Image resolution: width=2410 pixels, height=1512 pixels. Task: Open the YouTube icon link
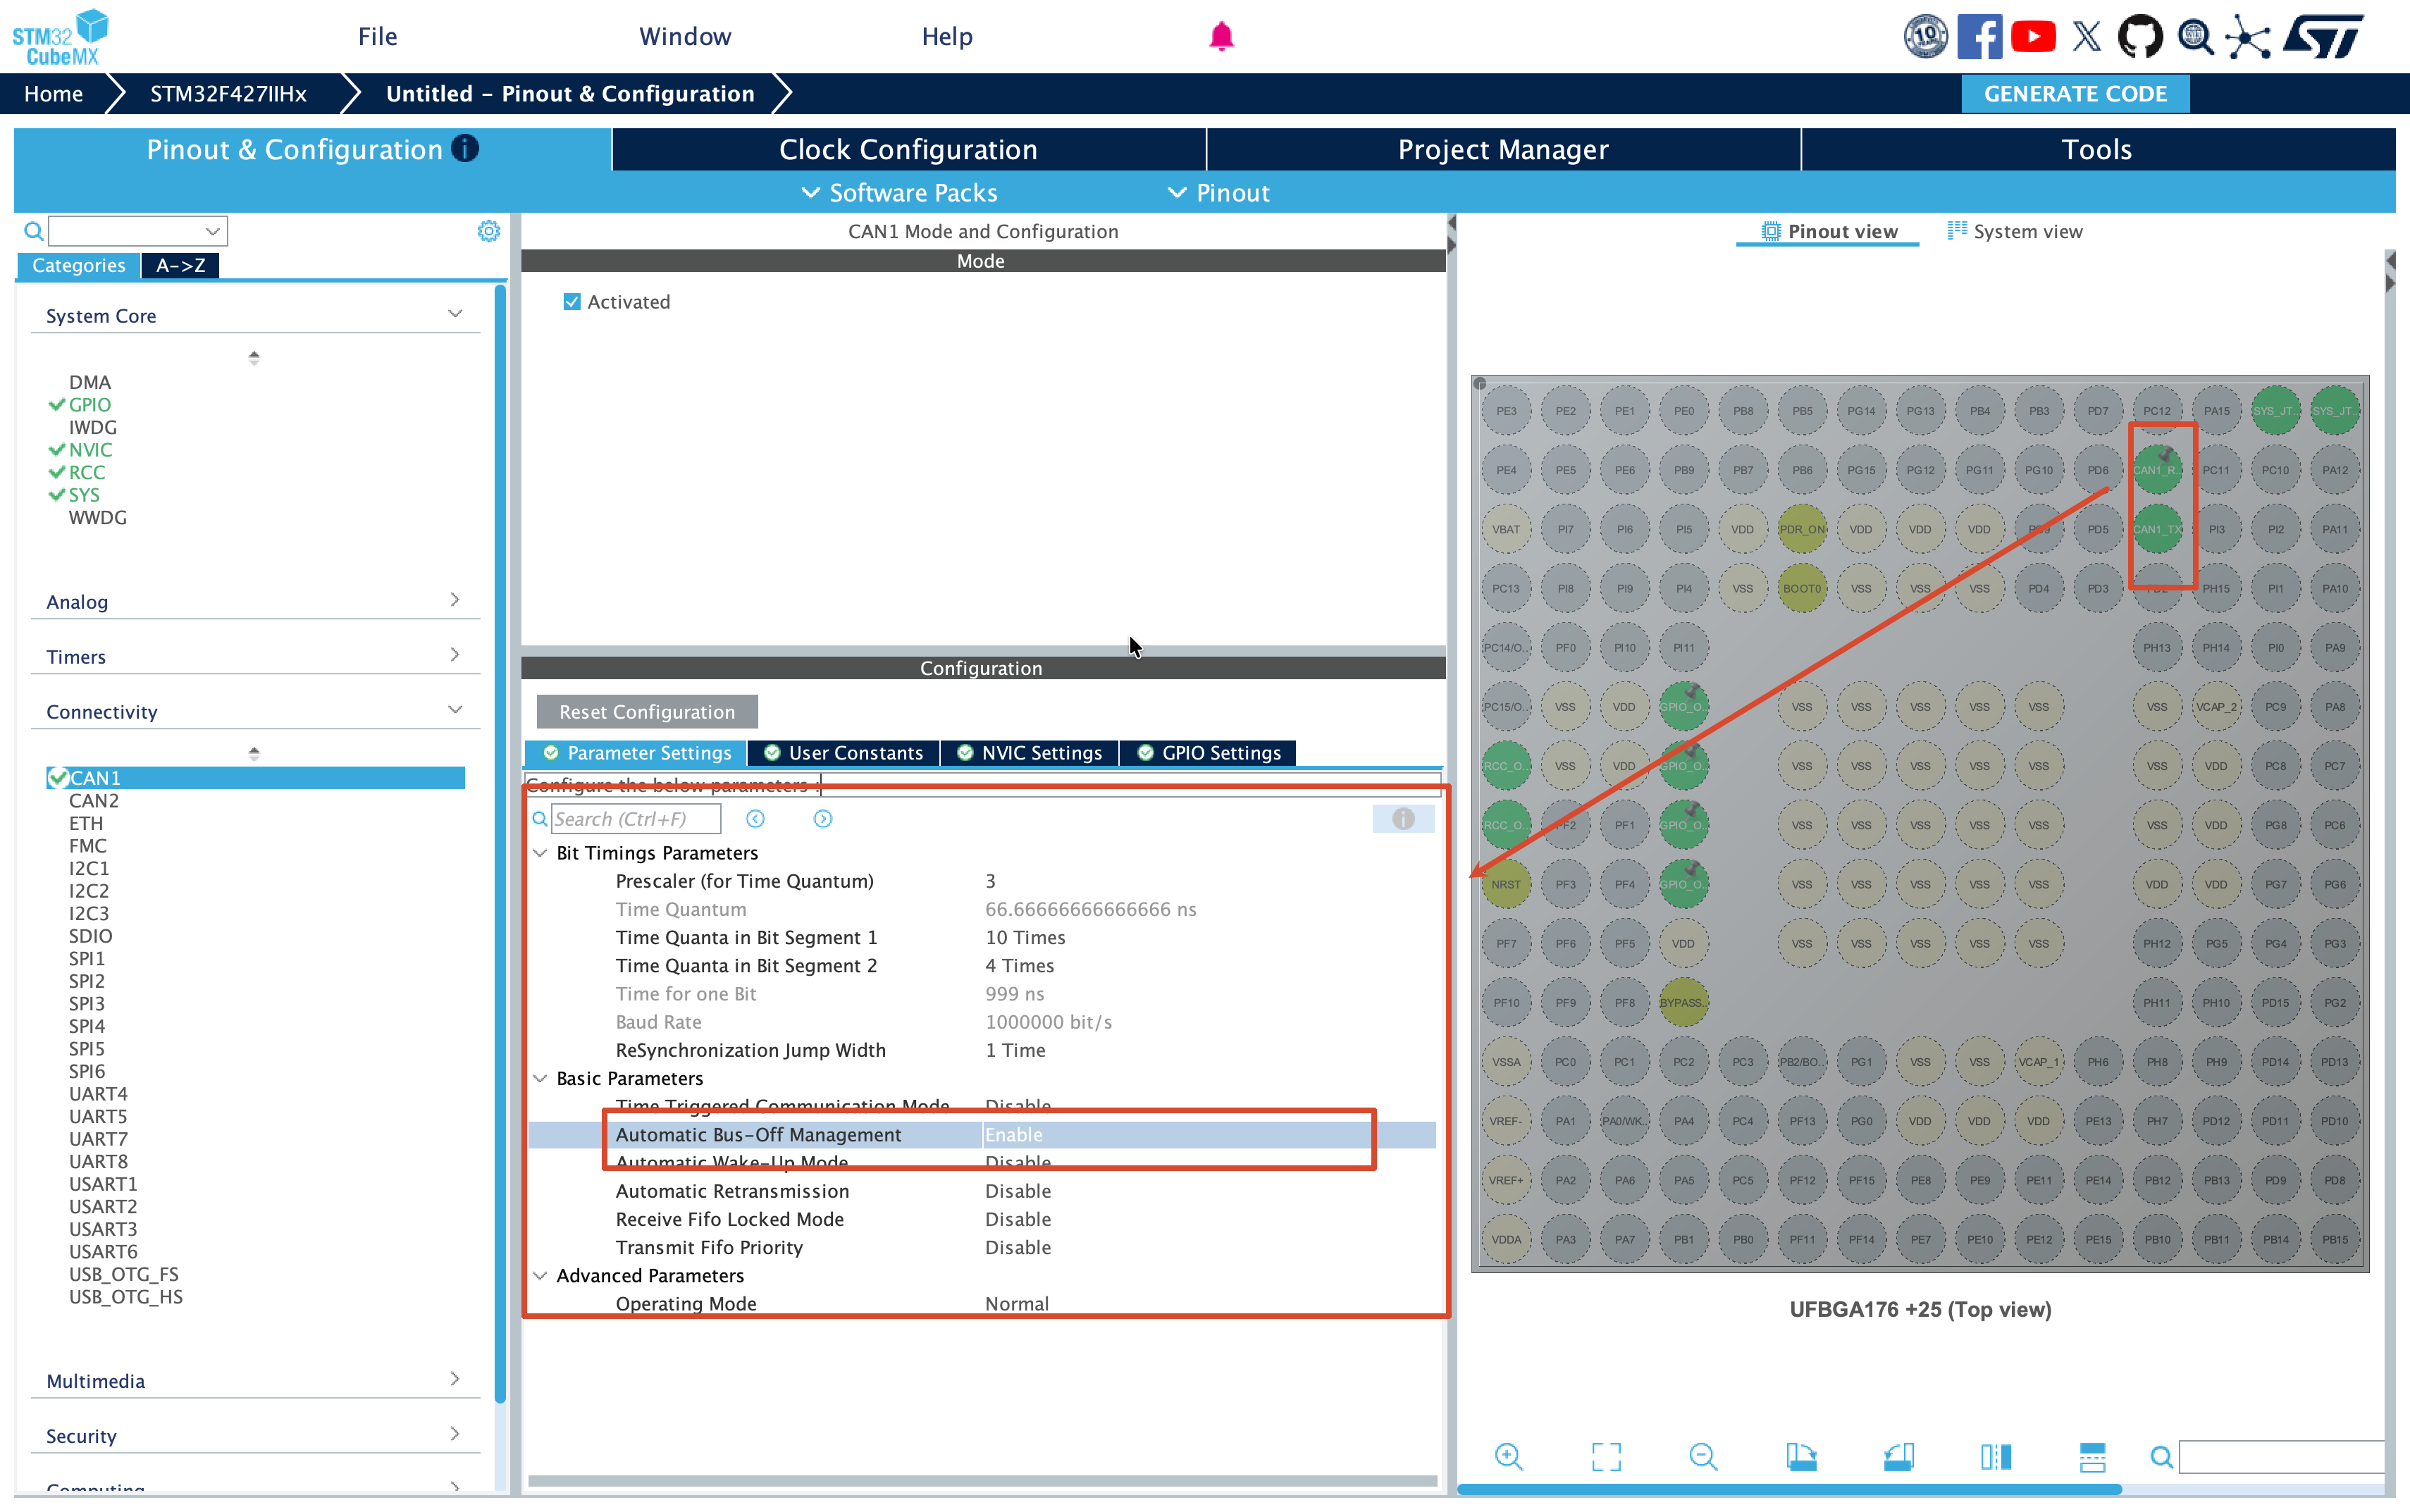click(x=2033, y=37)
